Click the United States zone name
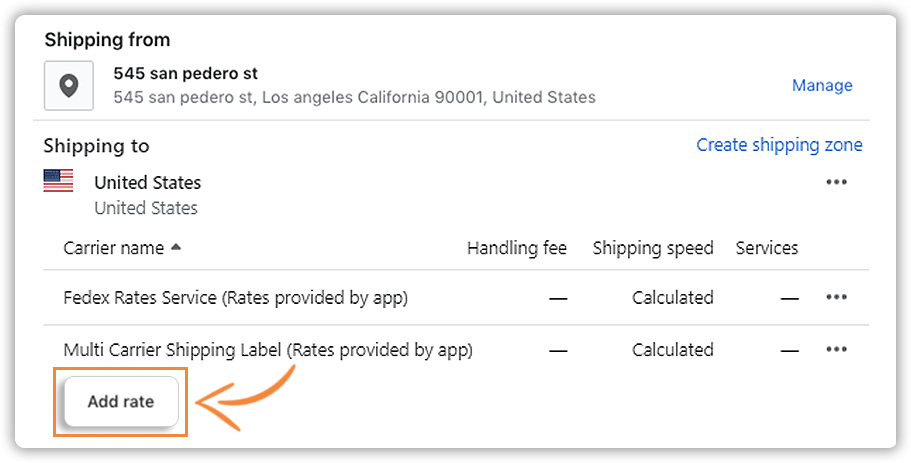 [x=148, y=182]
